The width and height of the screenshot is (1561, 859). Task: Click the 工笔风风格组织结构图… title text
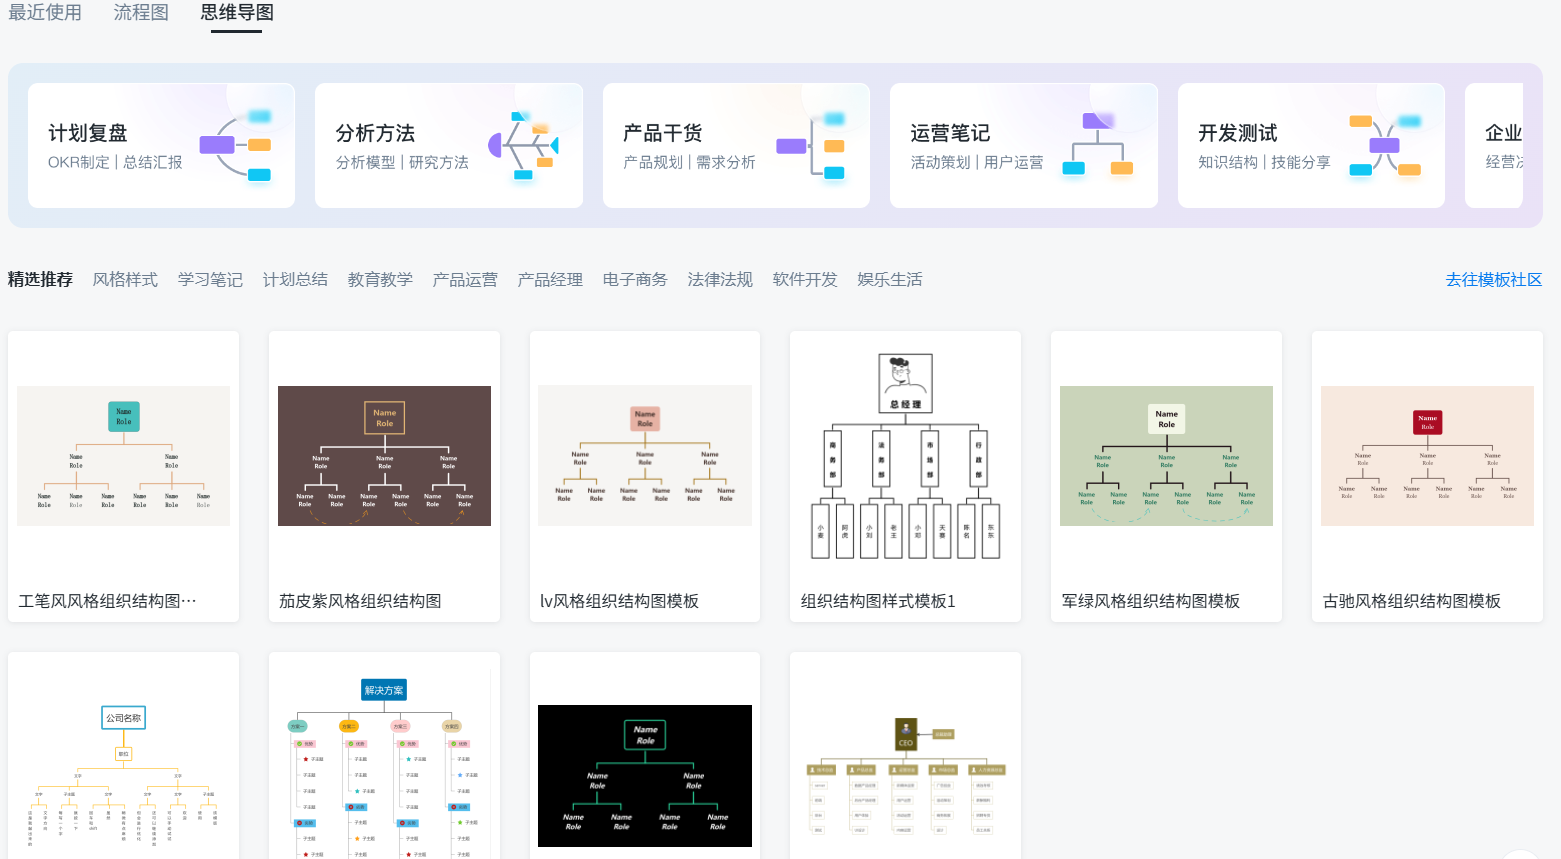107,601
